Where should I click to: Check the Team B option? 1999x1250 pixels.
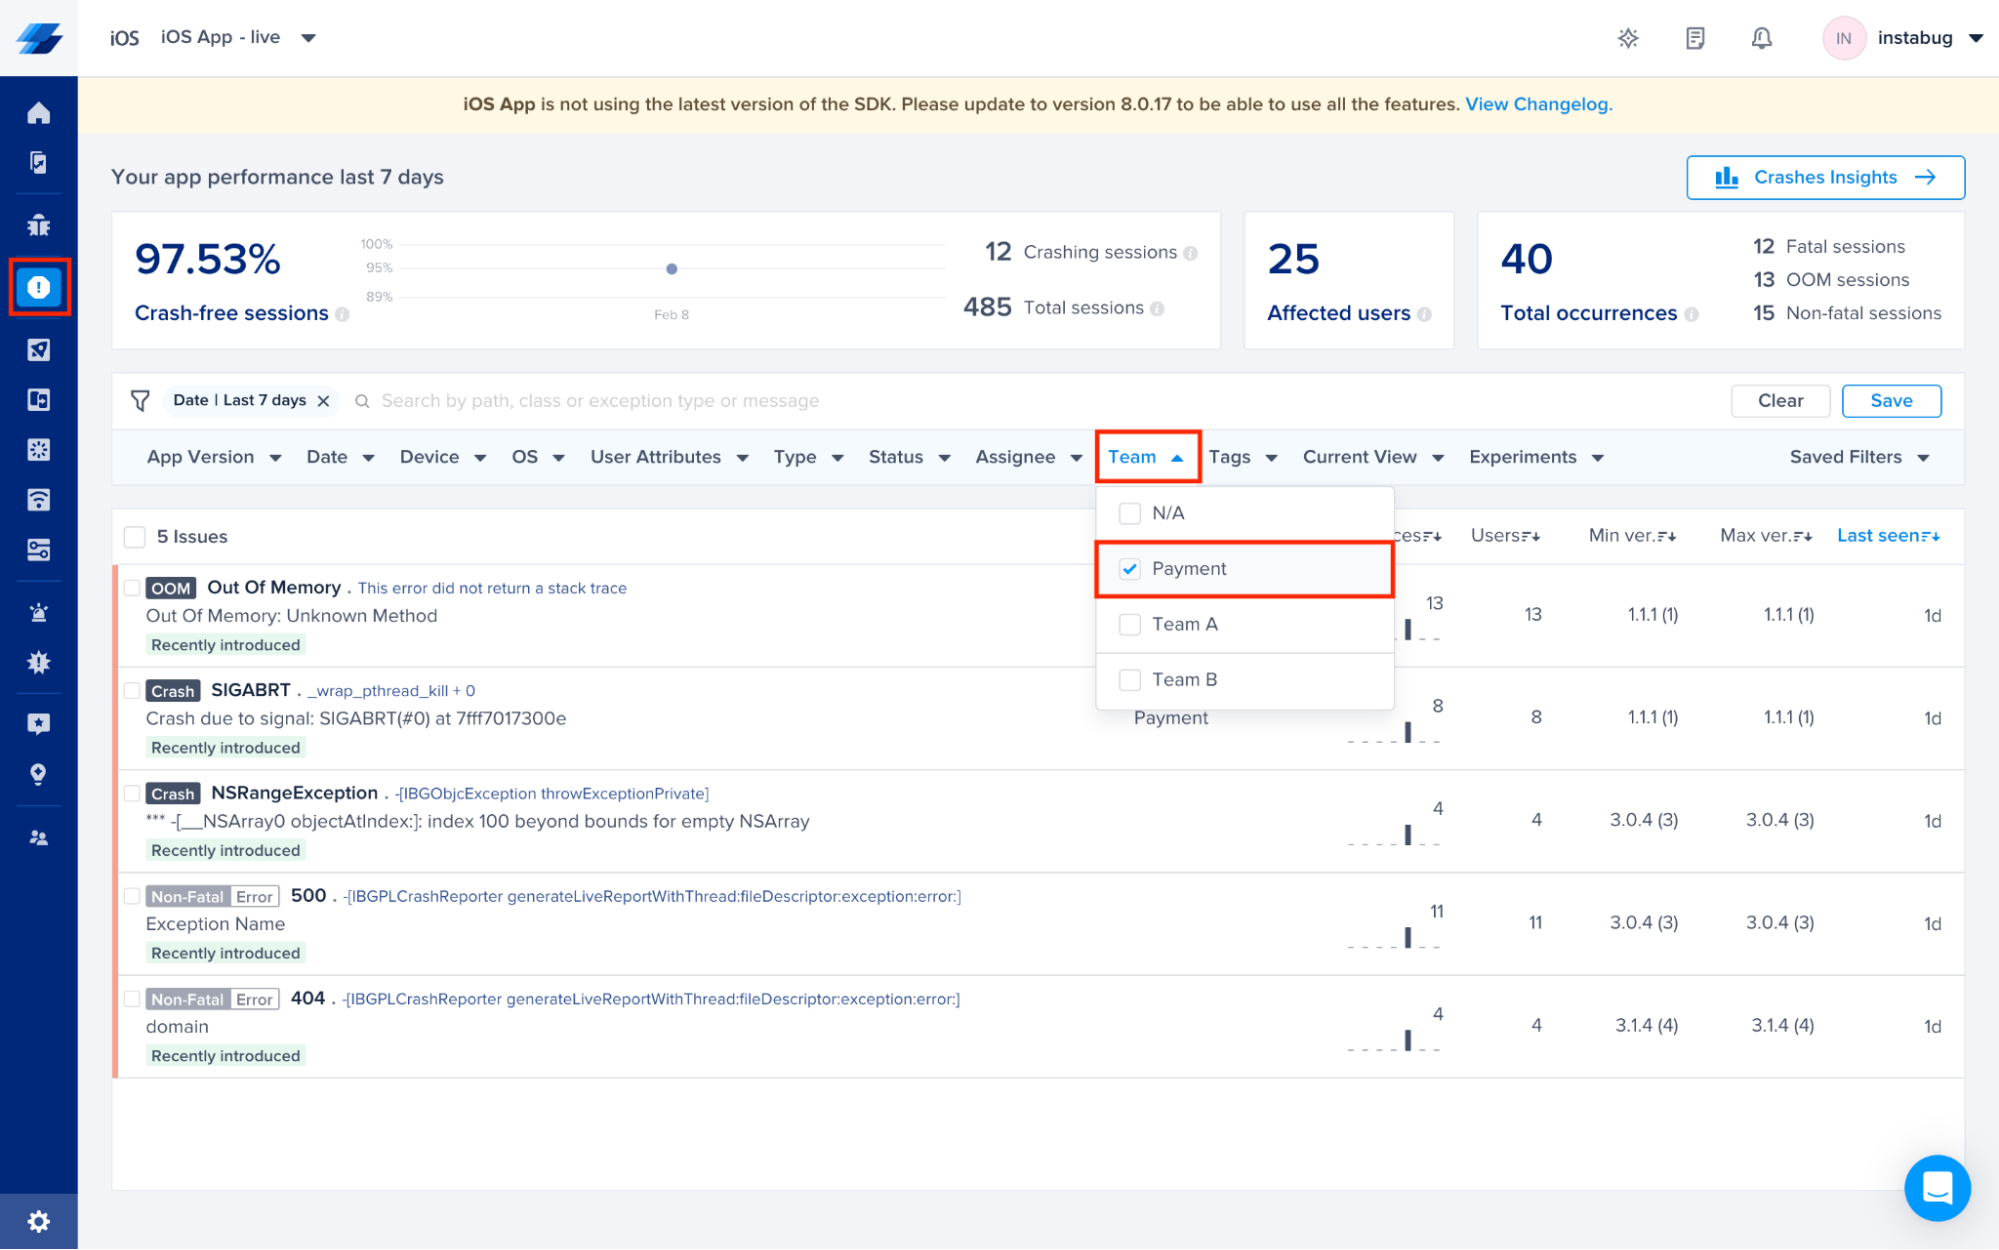(1129, 680)
